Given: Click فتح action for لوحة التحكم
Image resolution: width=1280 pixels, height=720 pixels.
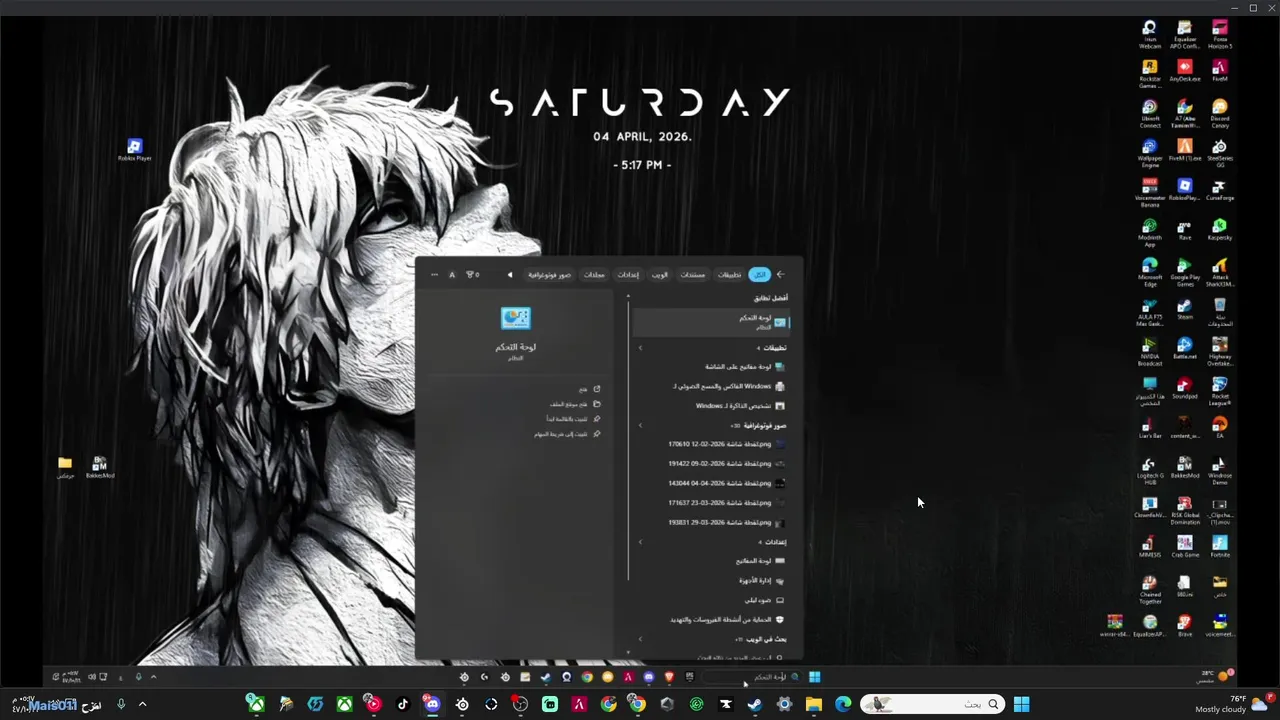Looking at the screenshot, I should tap(589, 389).
